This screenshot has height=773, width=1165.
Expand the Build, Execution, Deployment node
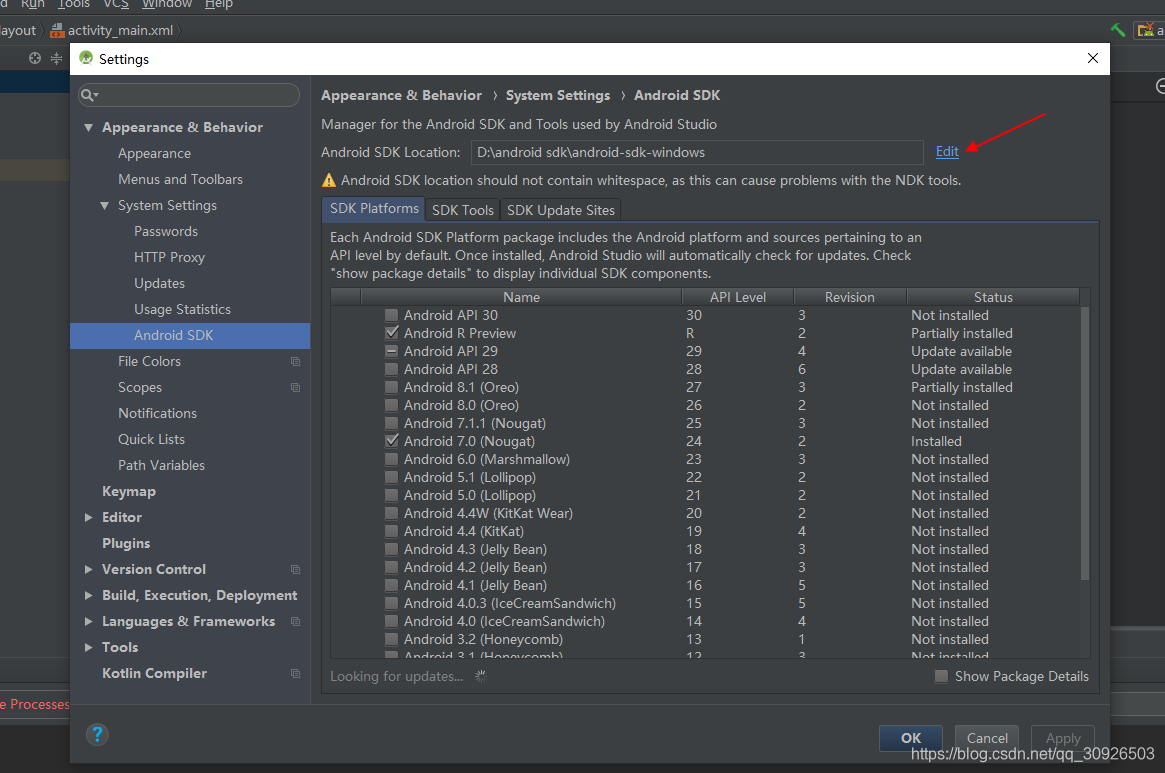point(88,595)
